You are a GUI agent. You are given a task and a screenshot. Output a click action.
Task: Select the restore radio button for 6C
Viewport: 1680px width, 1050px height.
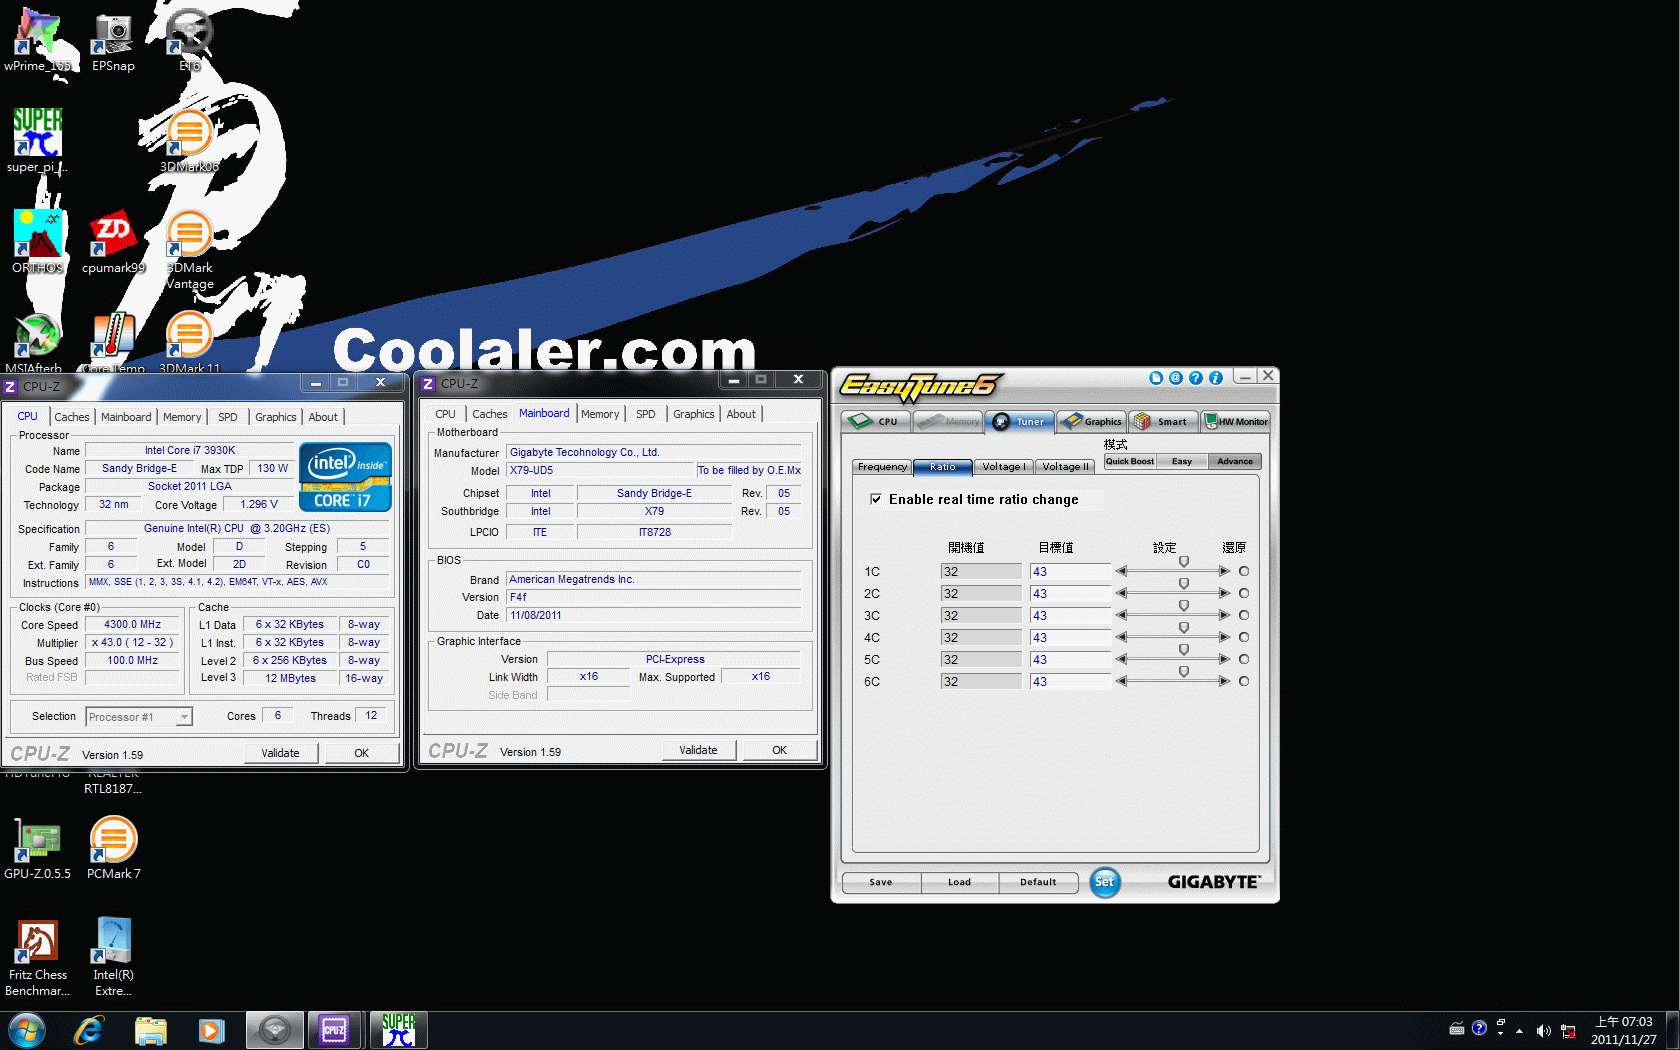point(1244,681)
